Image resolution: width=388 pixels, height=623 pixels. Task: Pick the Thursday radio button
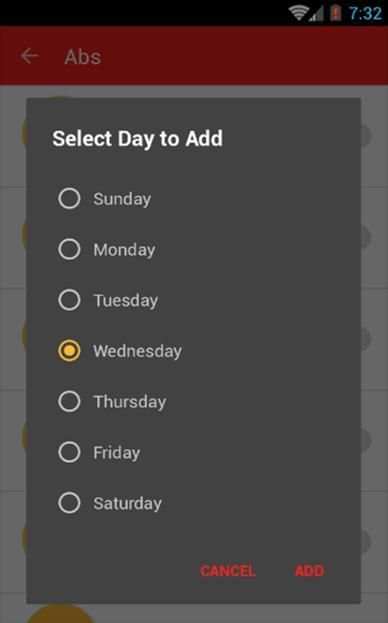coord(69,401)
